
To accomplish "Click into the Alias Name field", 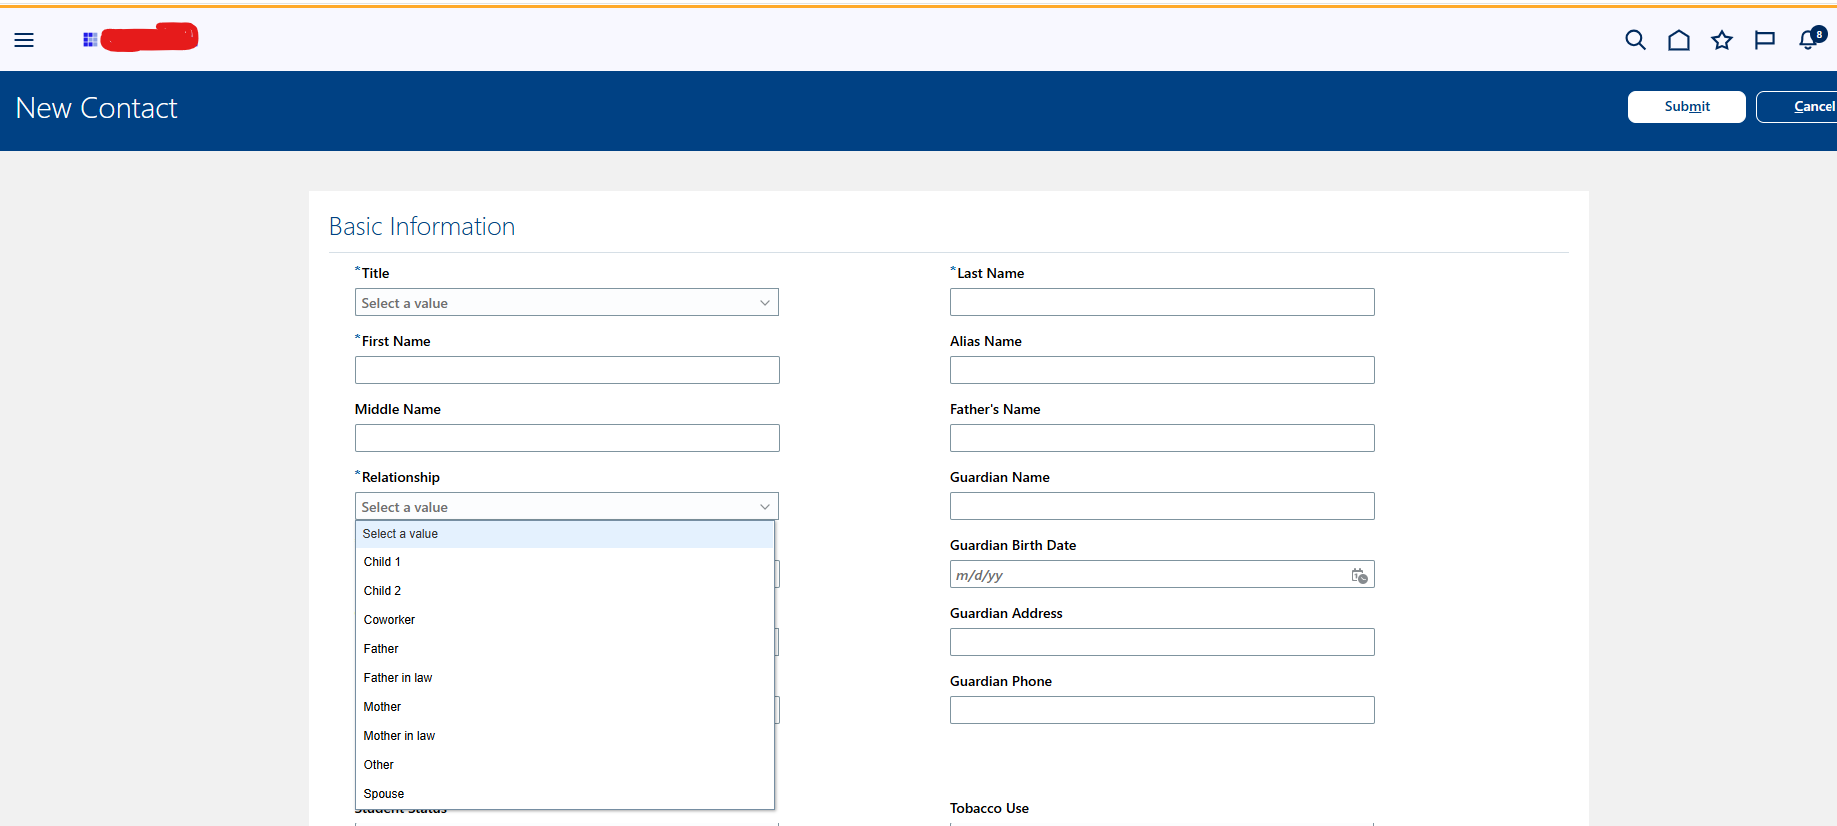I will coord(1162,370).
